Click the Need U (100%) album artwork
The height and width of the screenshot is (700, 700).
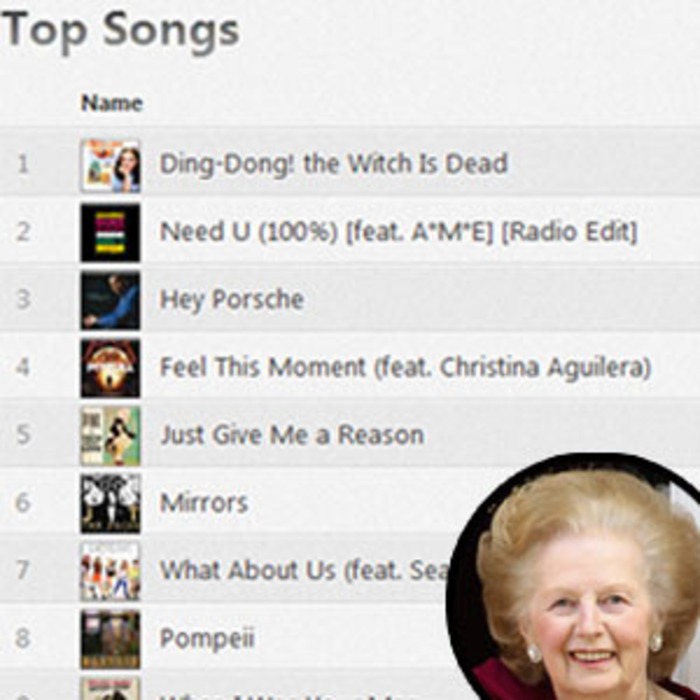[110, 233]
